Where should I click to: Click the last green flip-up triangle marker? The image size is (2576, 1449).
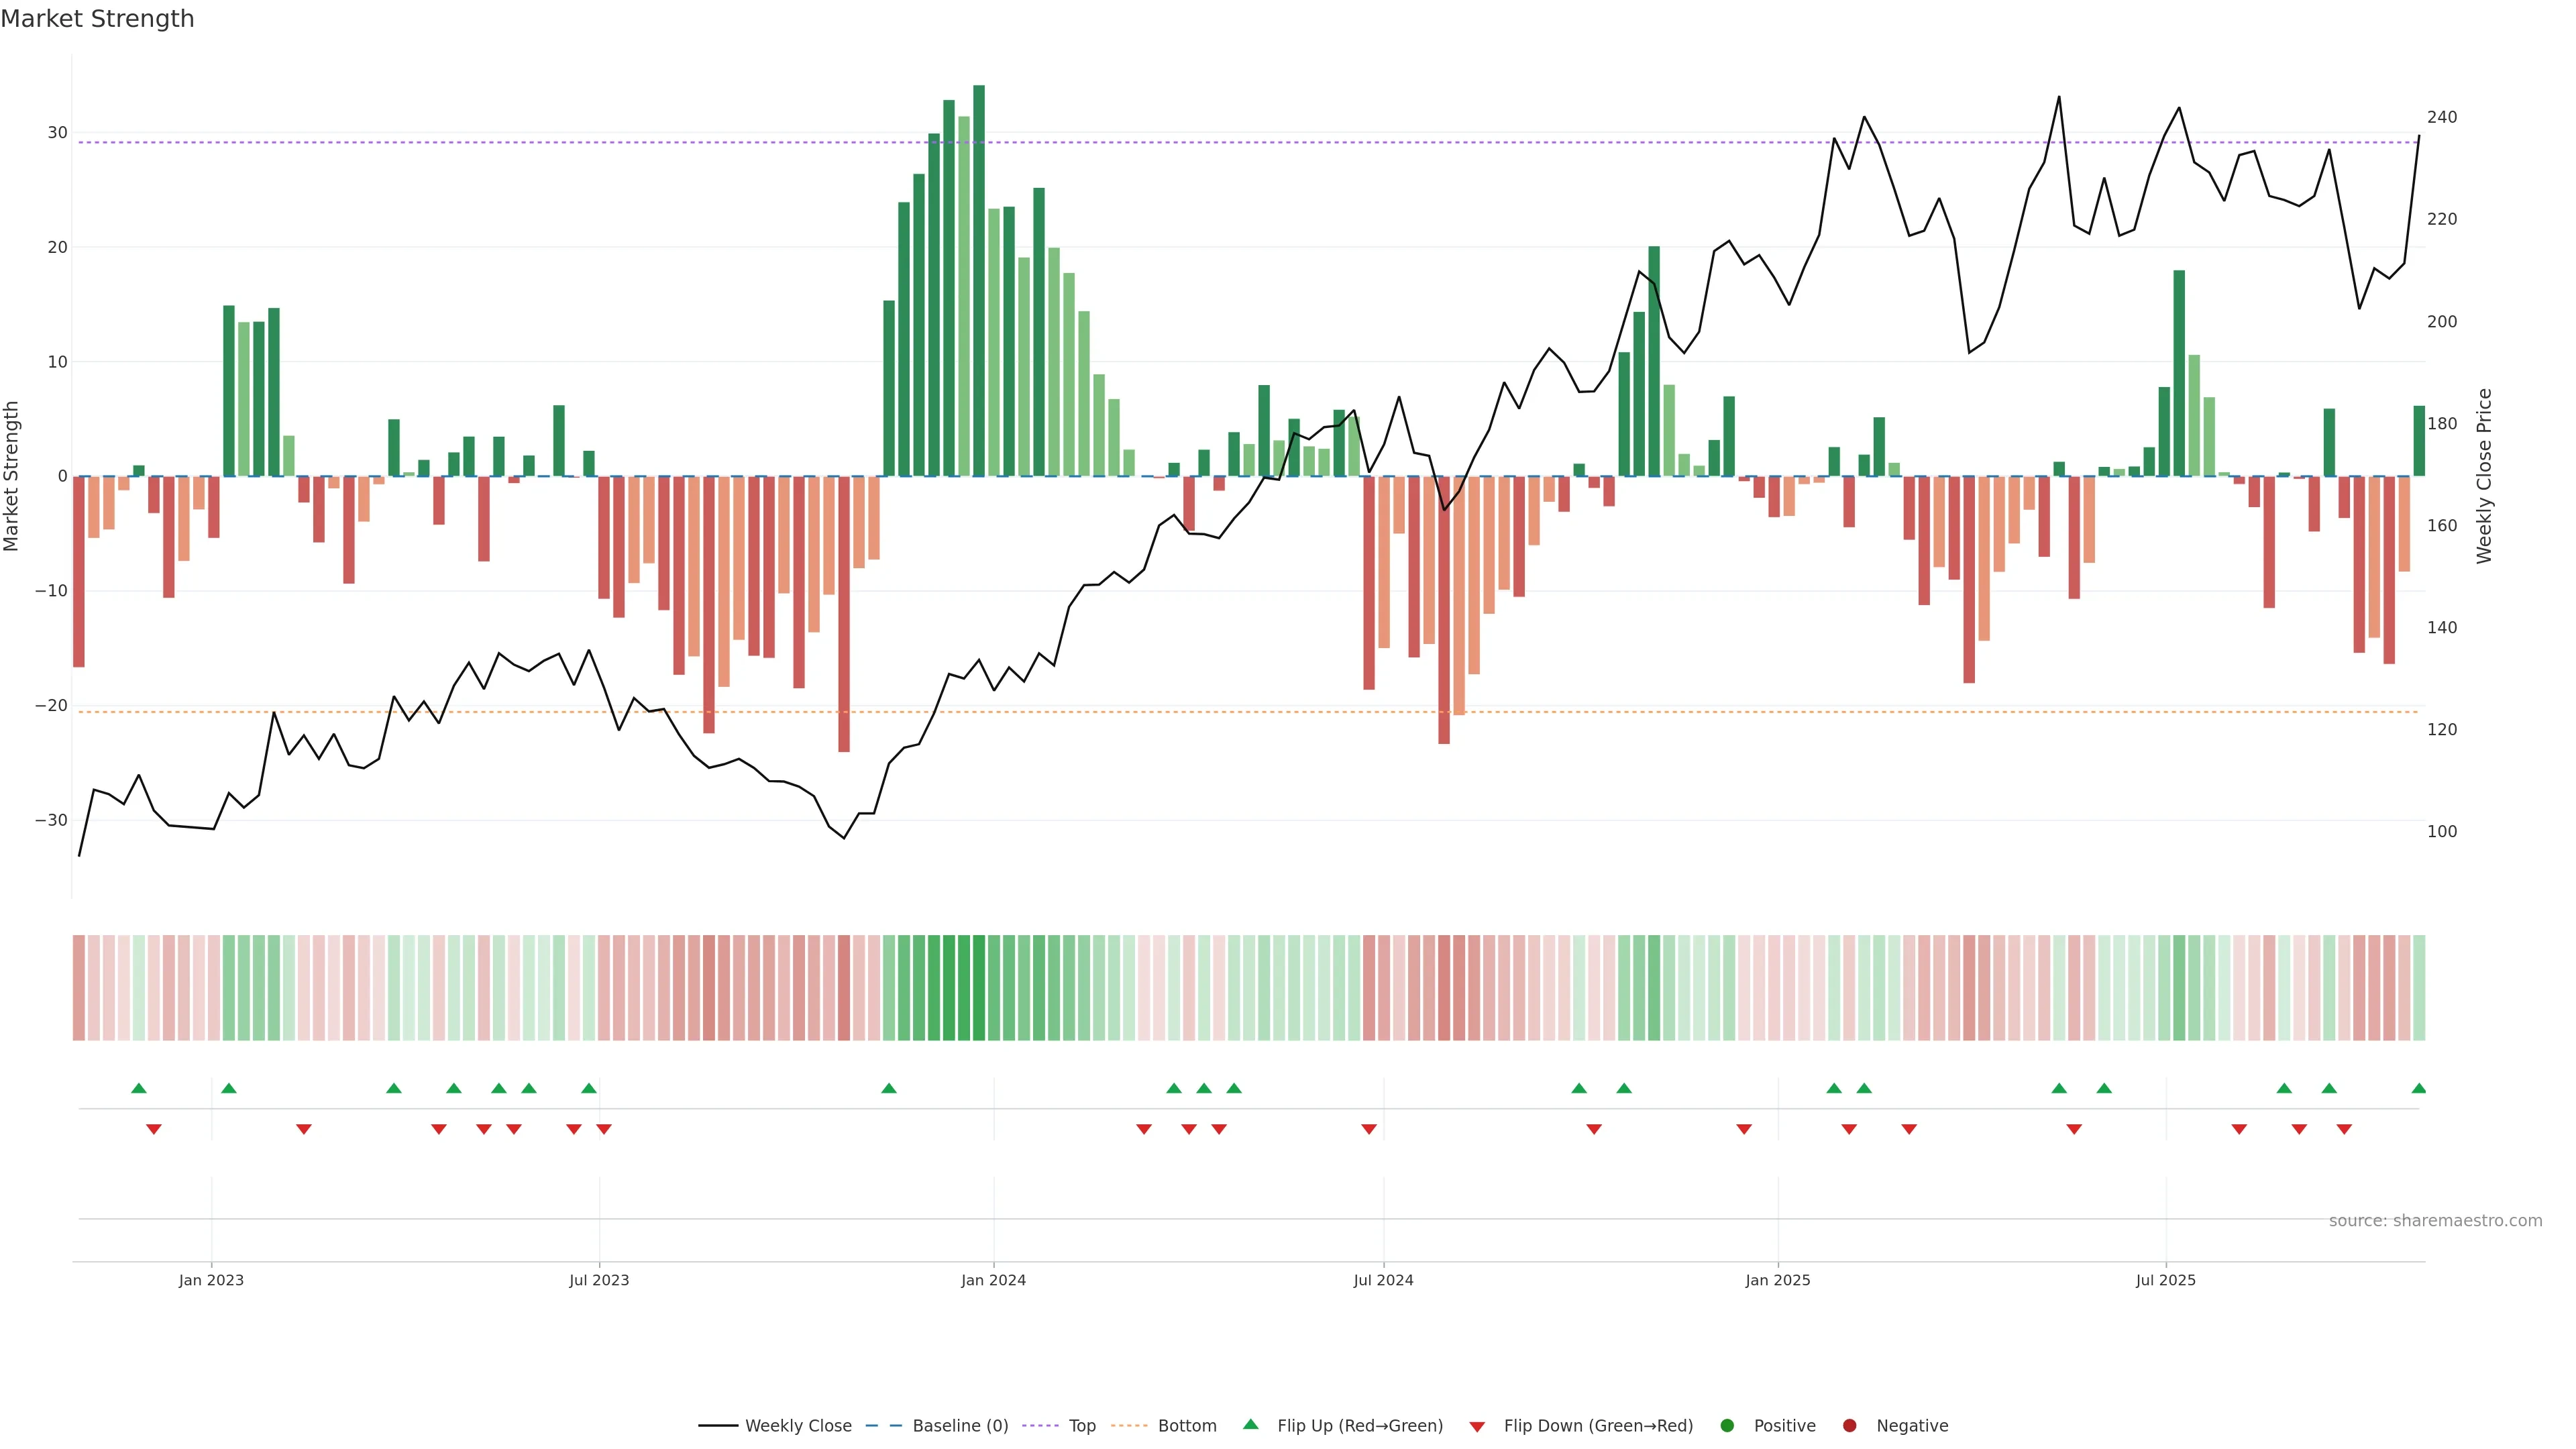tap(2418, 1088)
